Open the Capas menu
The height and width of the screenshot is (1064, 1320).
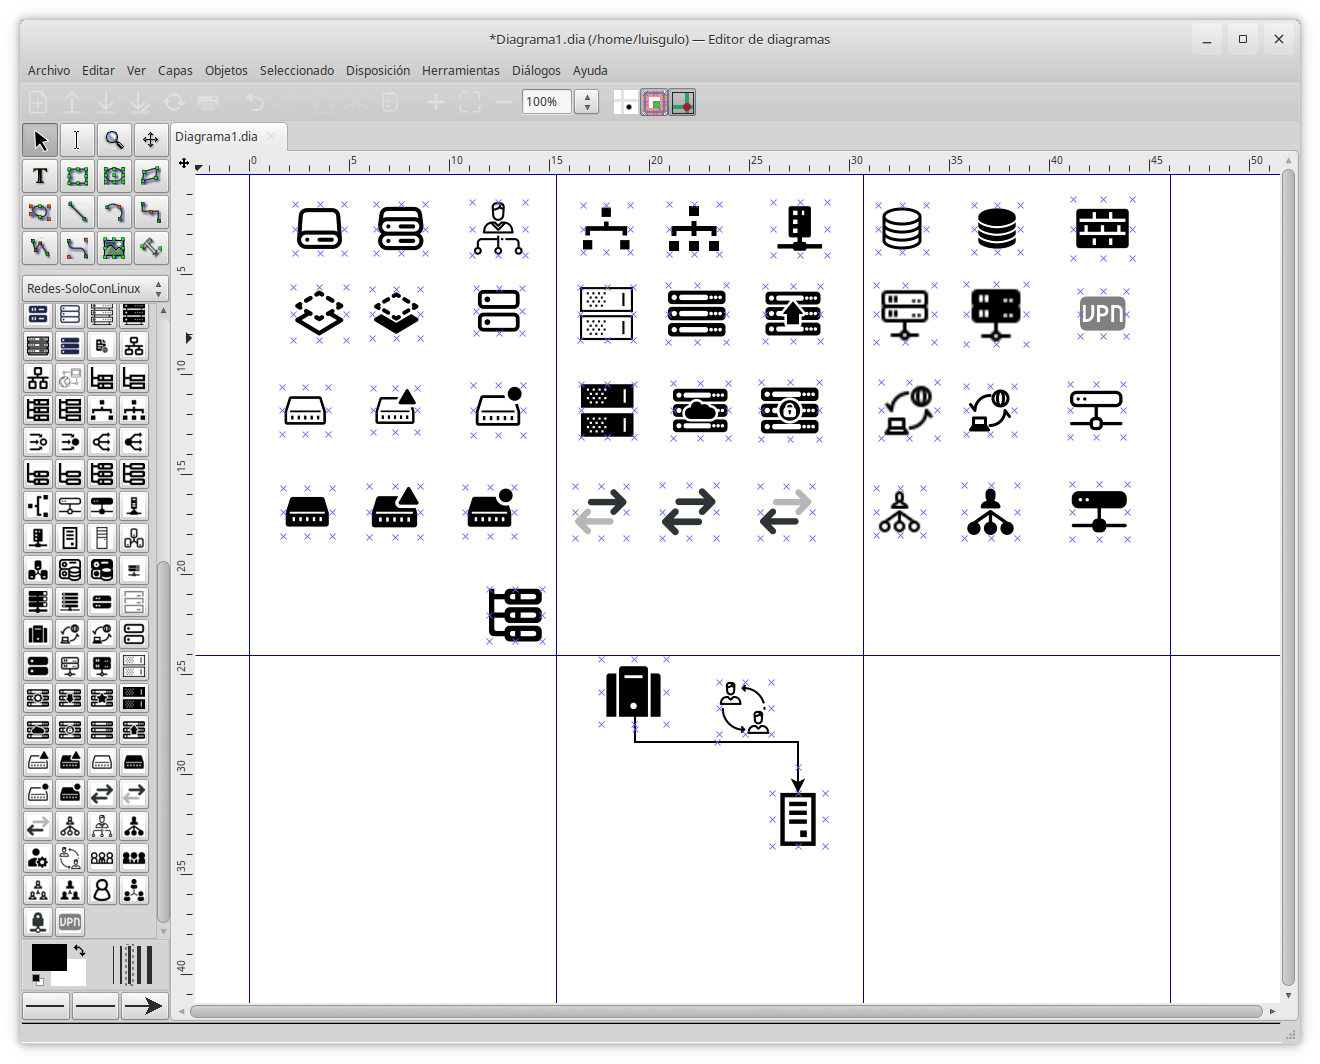(175, 70)
